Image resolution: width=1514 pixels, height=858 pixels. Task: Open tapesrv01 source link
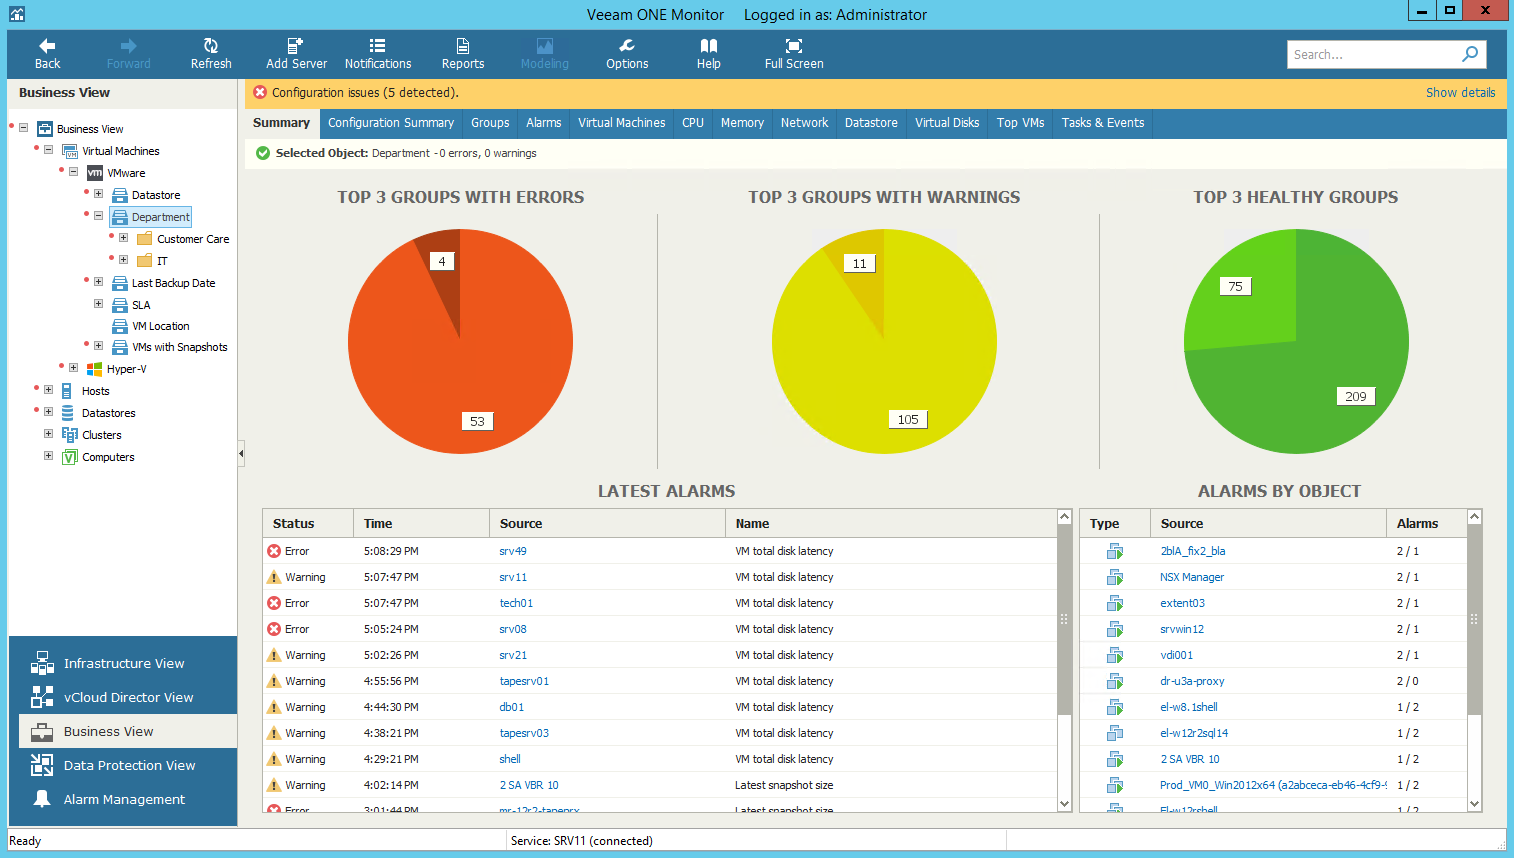click(x=524, y=681)
